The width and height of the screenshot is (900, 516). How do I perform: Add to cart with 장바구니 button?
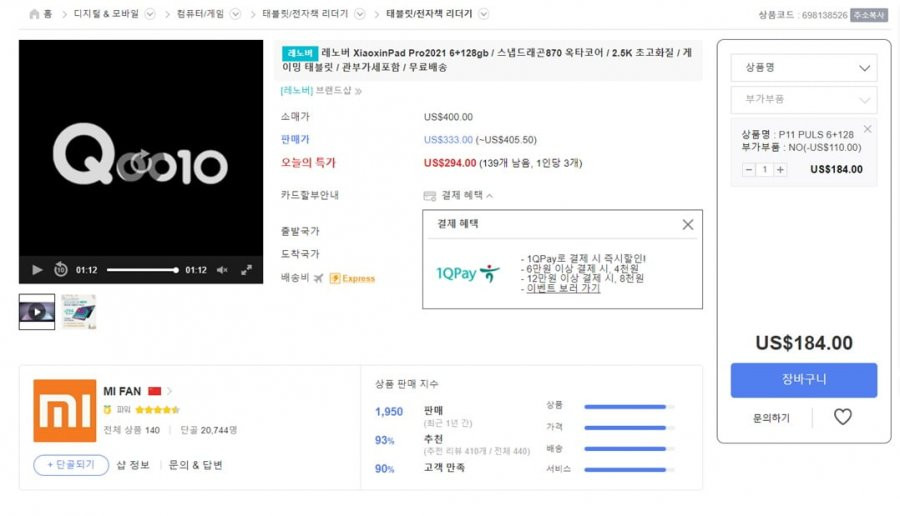pos(804,379)
